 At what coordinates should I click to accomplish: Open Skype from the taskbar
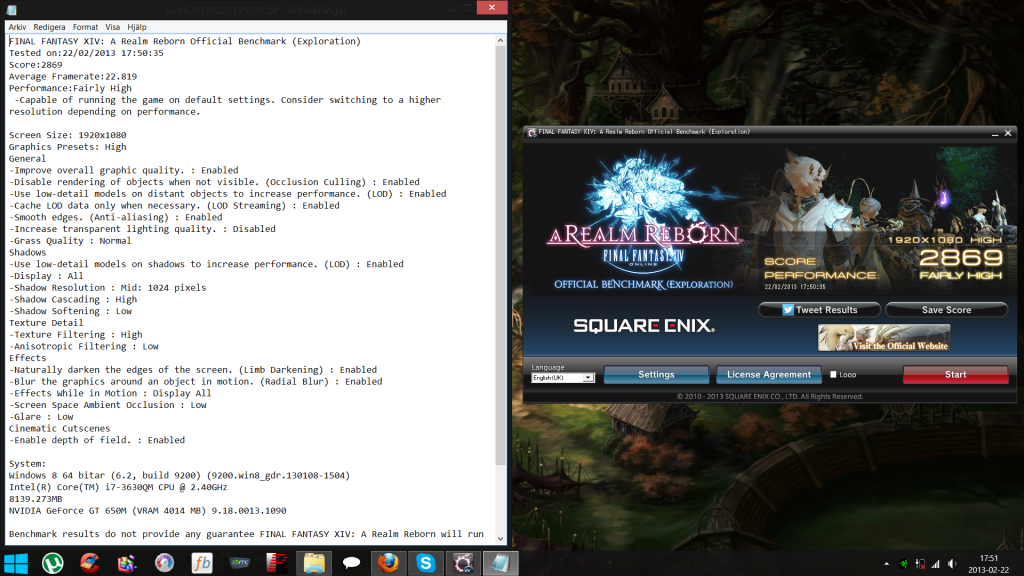[426, 563]
